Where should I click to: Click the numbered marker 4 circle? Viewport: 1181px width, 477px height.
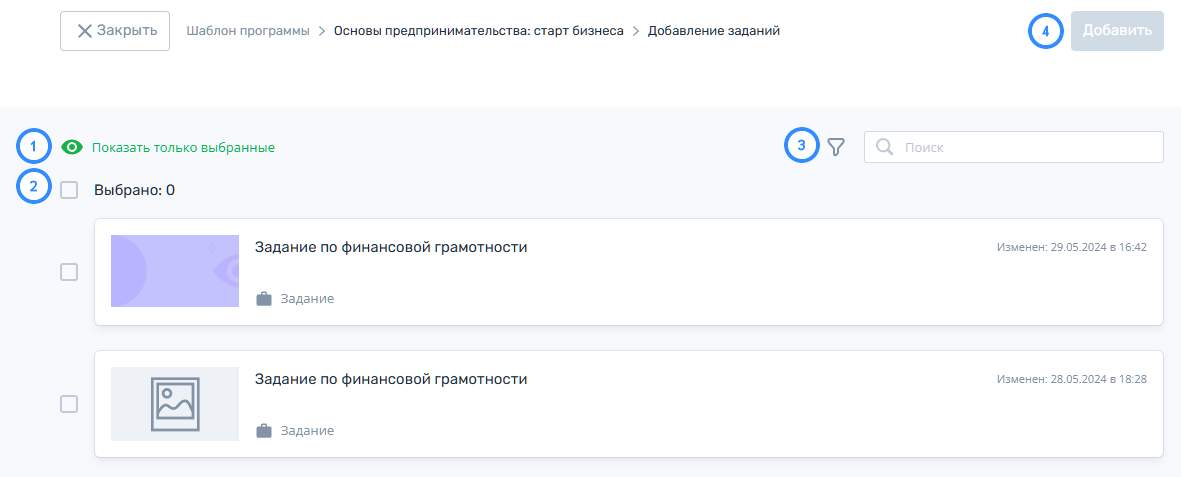[1045, 31]
